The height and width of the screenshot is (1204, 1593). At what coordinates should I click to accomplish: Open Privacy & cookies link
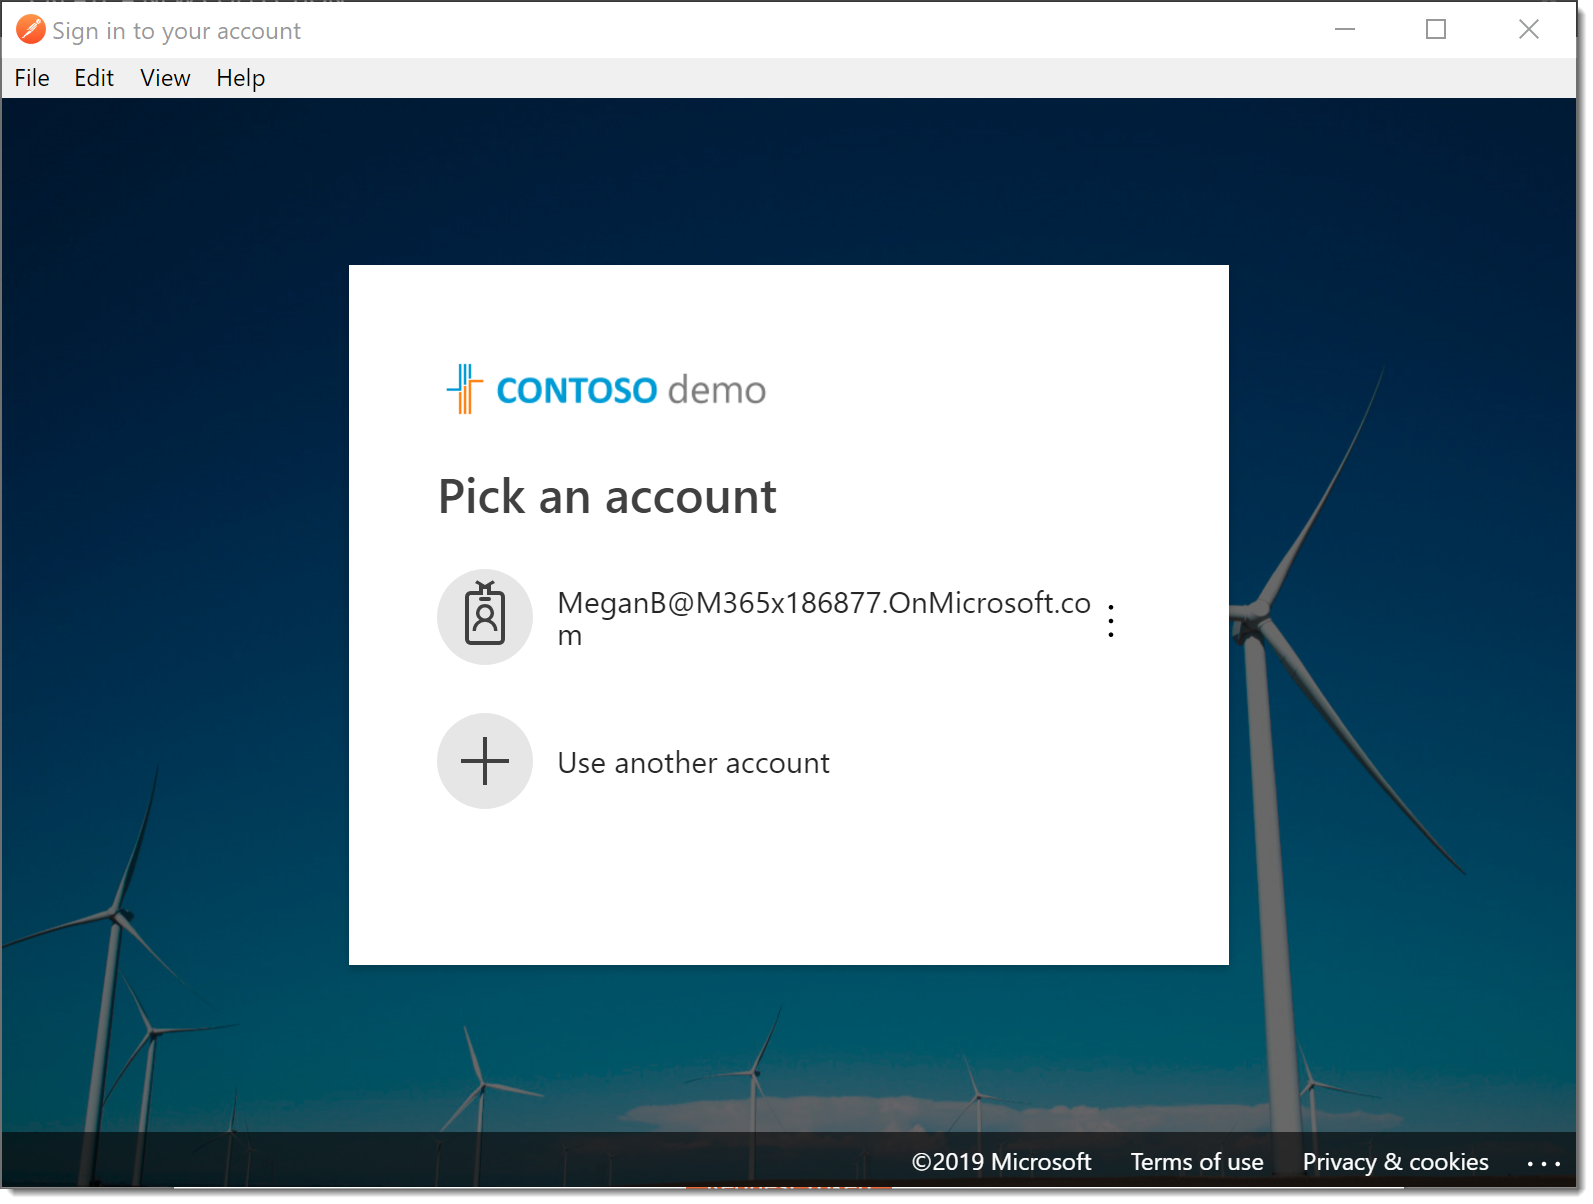1395,1162
